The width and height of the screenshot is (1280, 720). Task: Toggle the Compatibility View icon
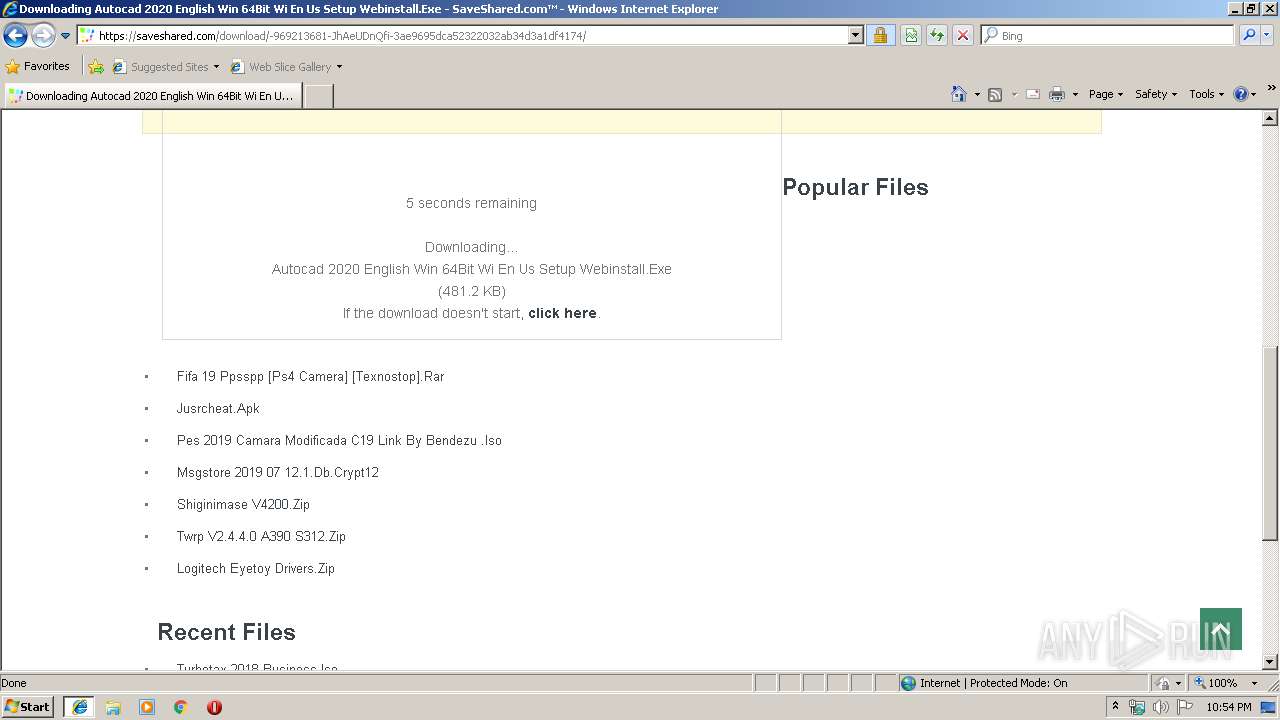911,36
